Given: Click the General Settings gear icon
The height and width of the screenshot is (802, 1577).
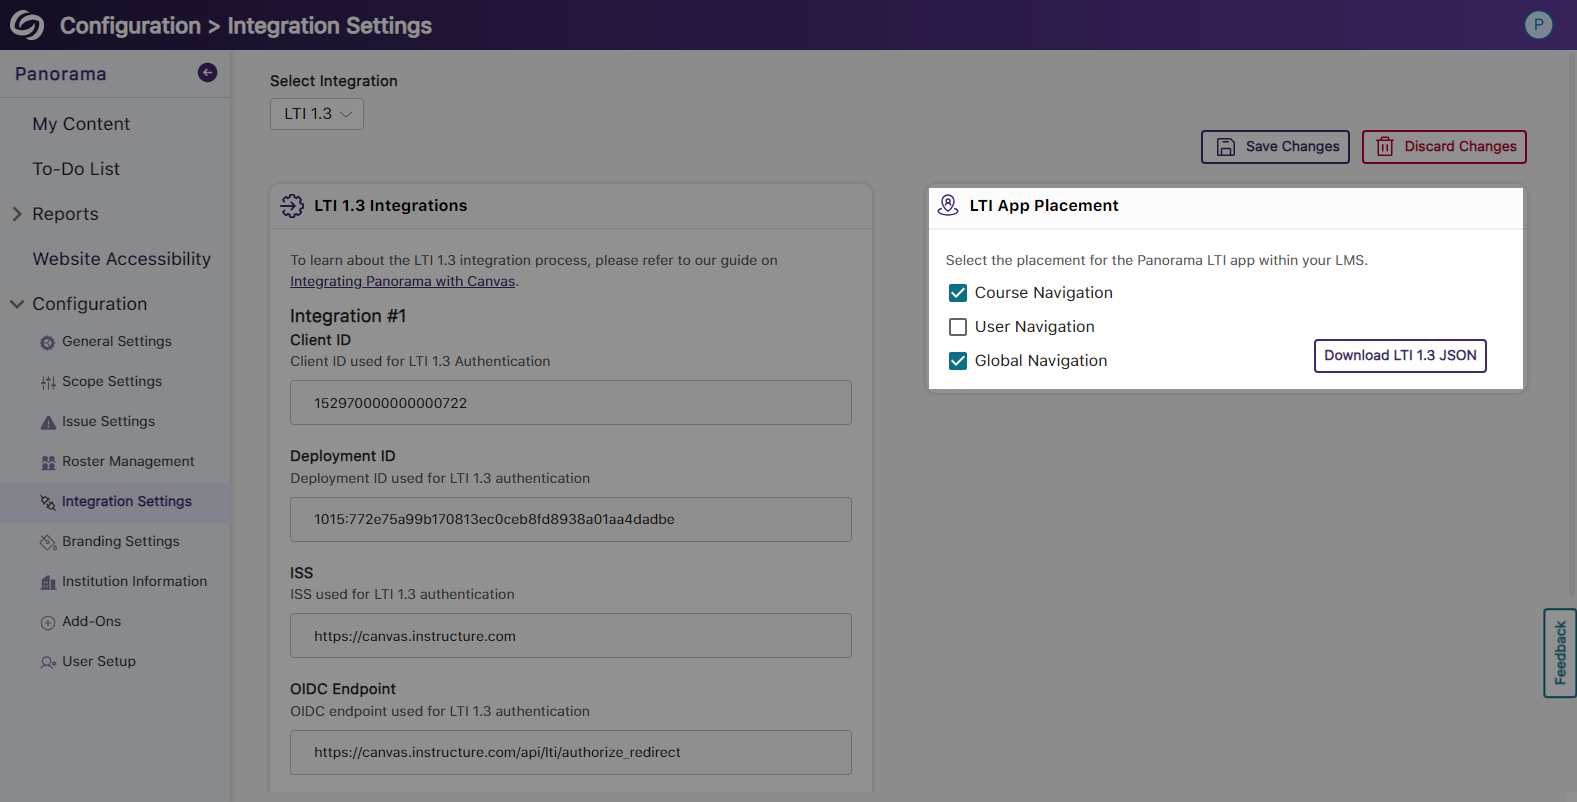Looking at the screenshot, I should click(x=47, y=343).
